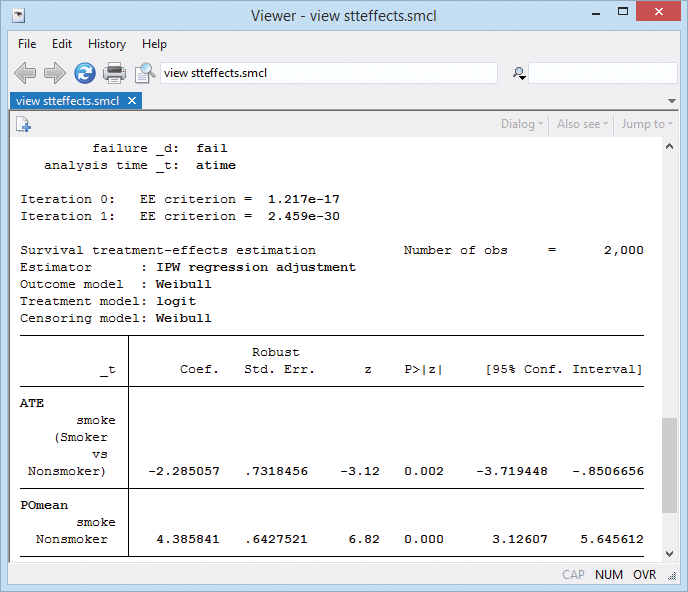Expand the Dialog dropdown

(x=522, y=124)
